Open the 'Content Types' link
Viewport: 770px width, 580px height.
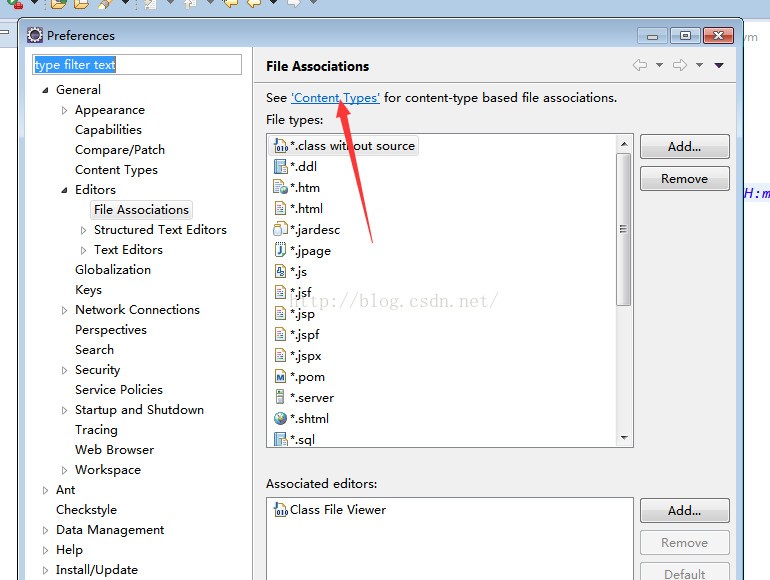(335, 98)
